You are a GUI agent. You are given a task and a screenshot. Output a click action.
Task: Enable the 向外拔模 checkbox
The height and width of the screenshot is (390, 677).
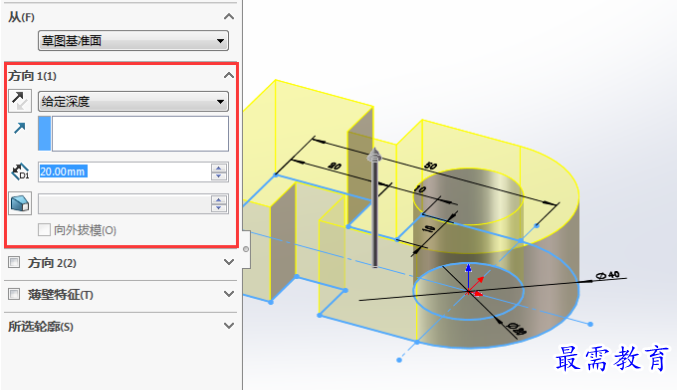pyautogui.click(x=44, y=230)
